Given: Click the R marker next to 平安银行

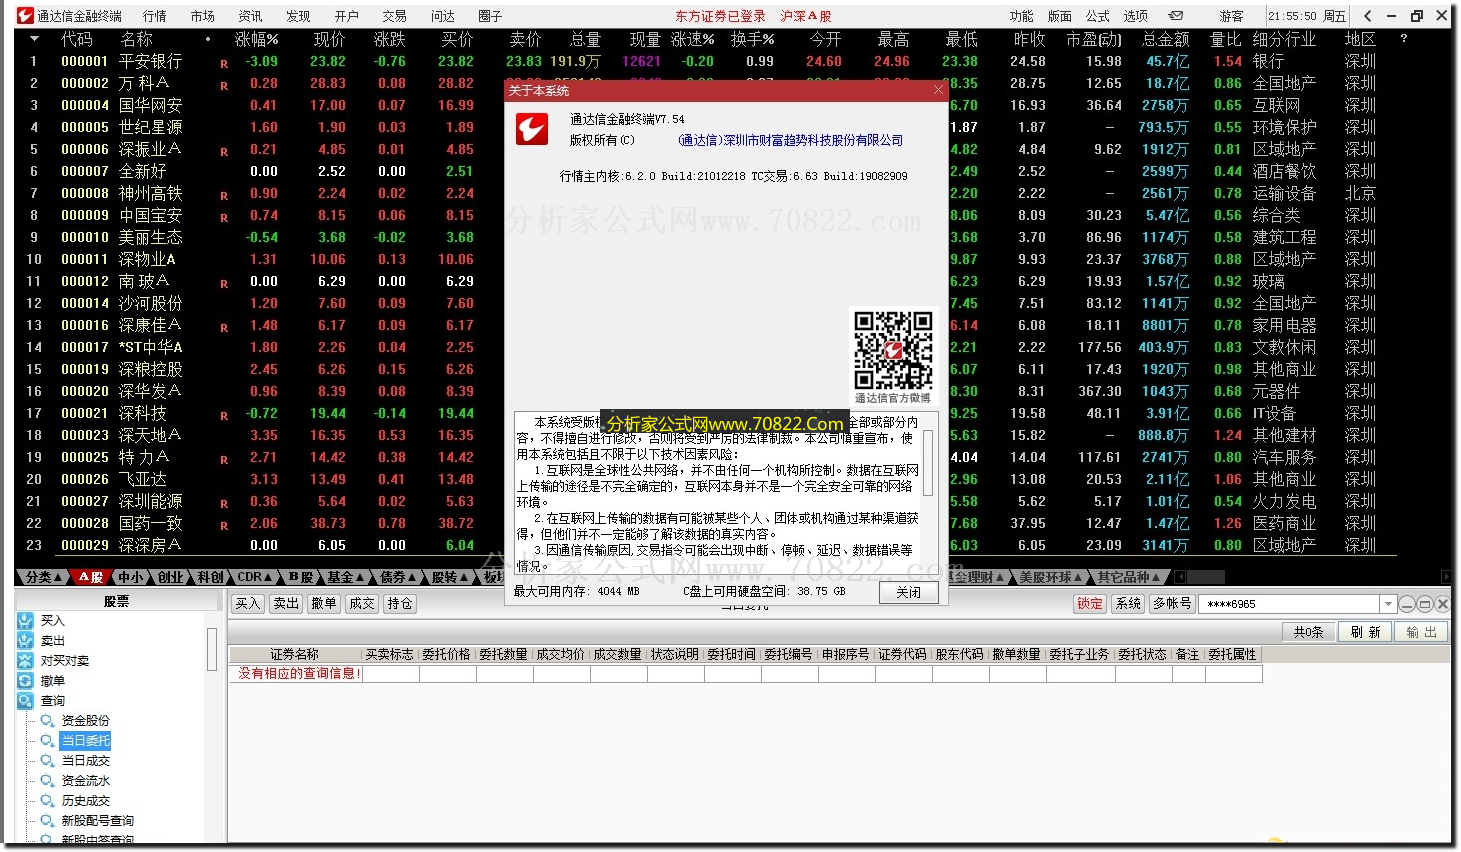Looking at the screenshot, I should 224,64.
